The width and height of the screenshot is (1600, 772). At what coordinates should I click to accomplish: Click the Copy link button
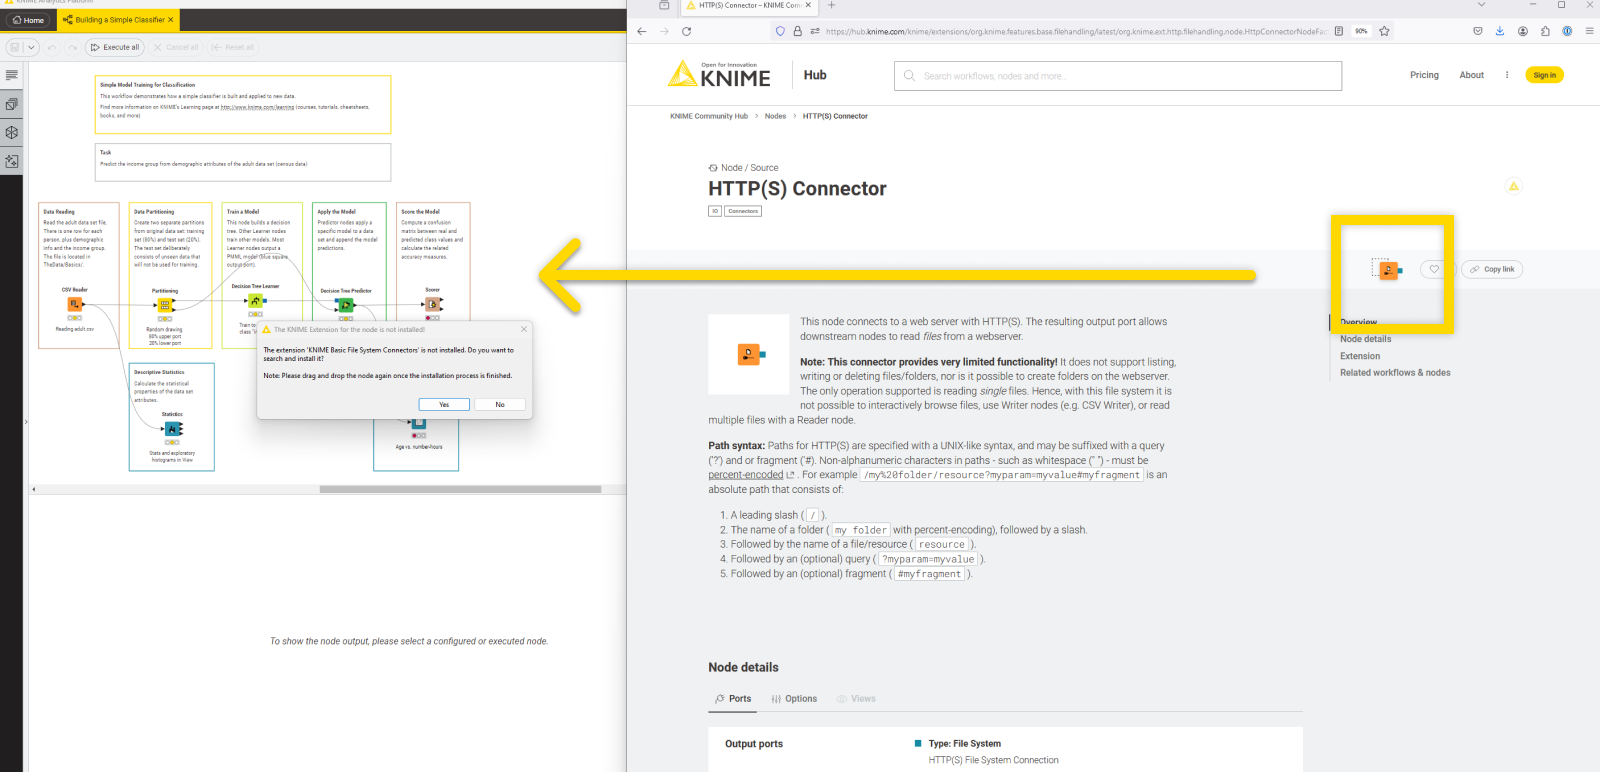tap(1492, 269)
